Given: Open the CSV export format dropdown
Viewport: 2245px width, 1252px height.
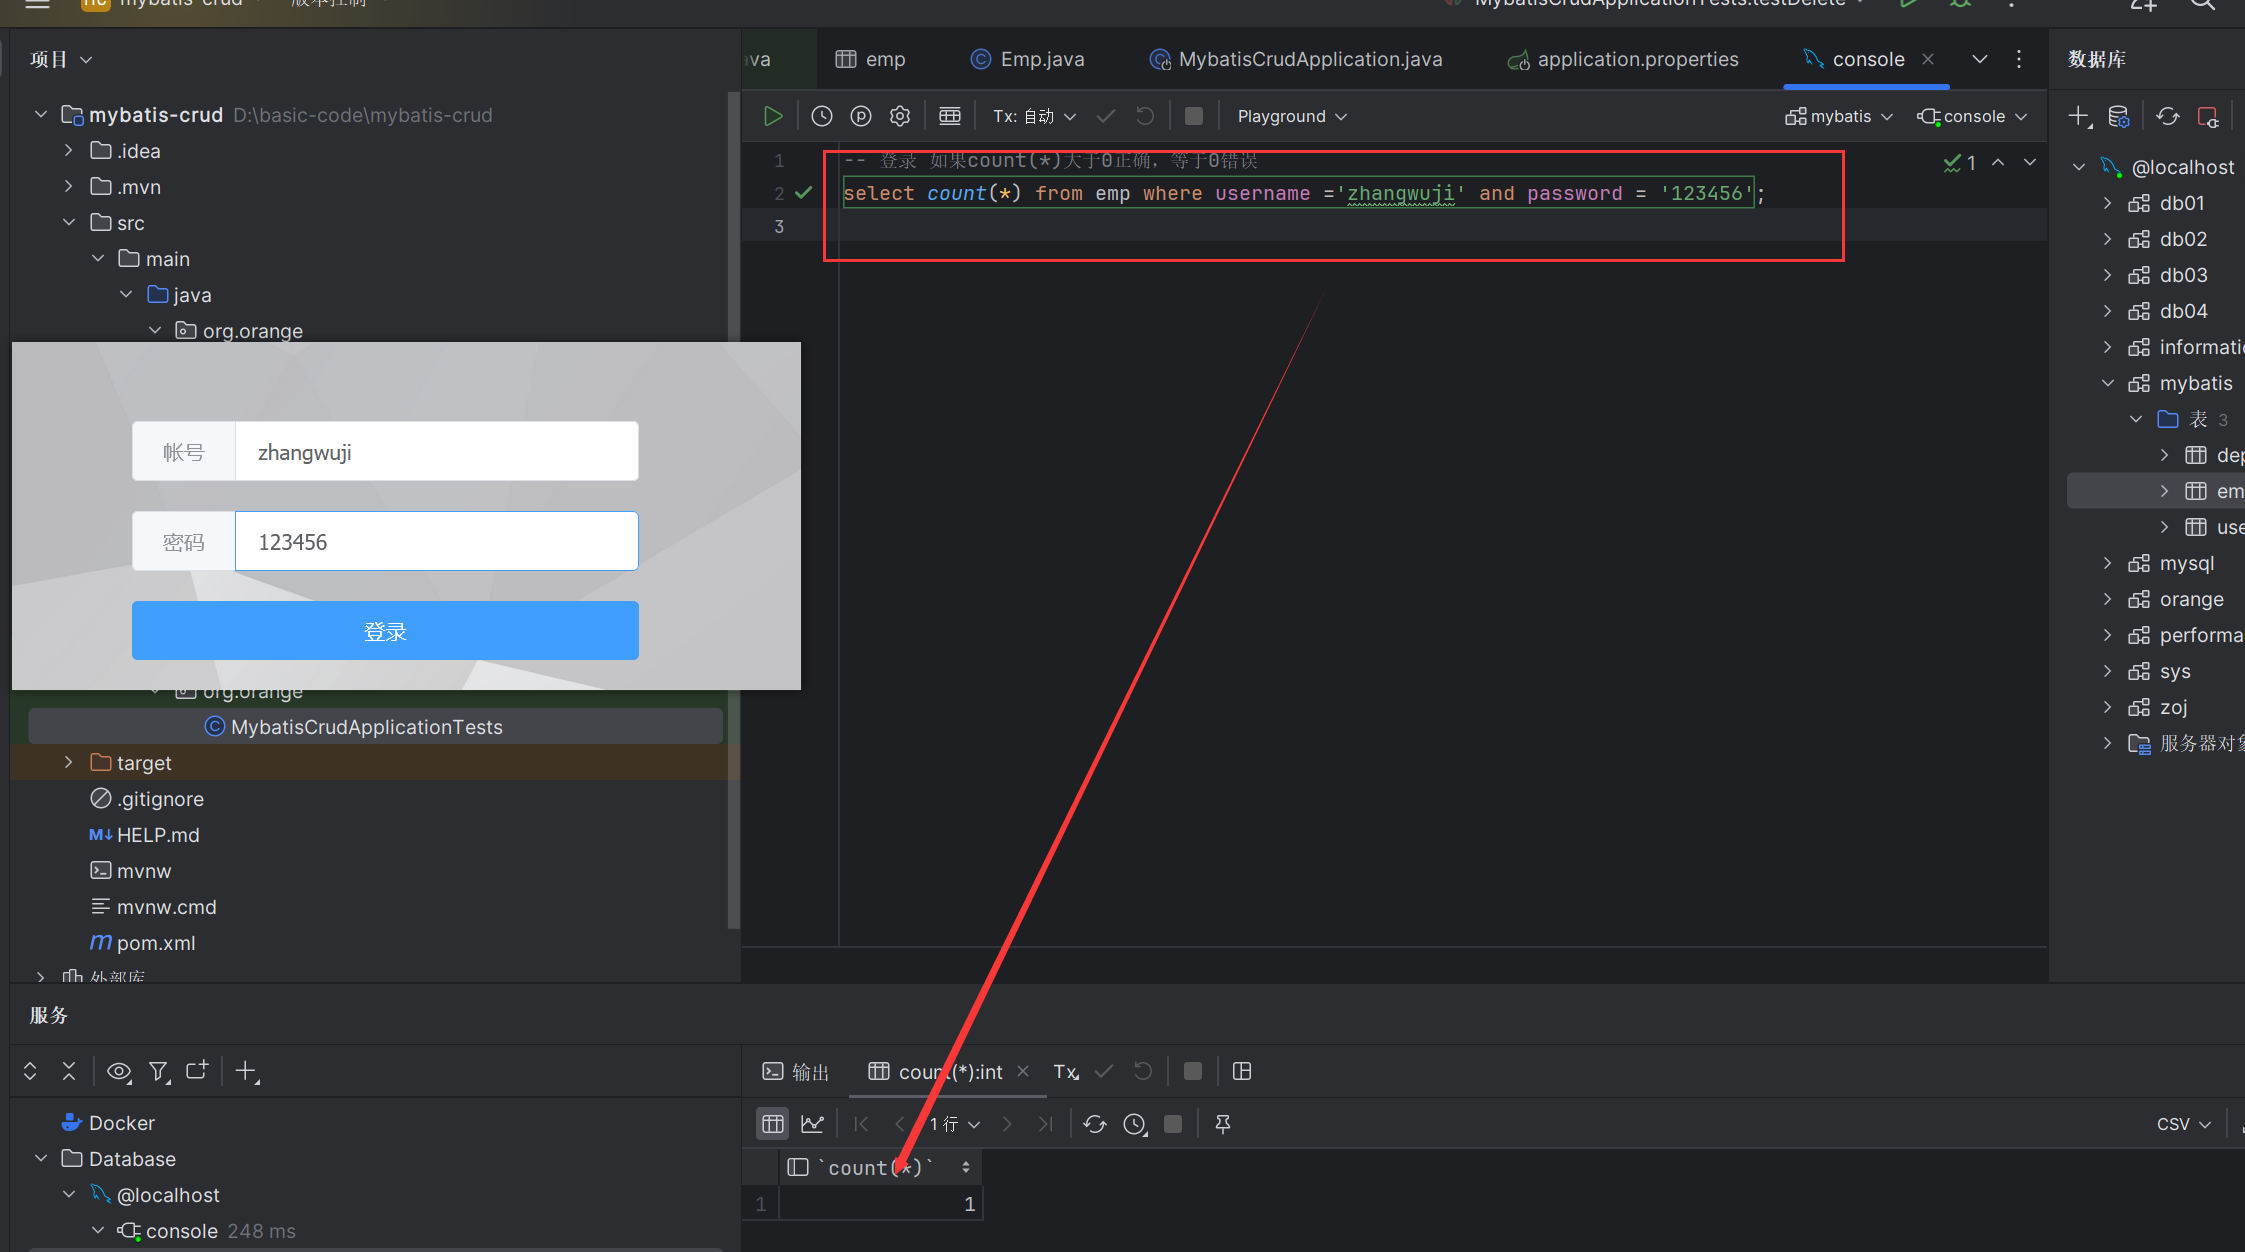Looking at the screenshot, I should point(2183,1124).
